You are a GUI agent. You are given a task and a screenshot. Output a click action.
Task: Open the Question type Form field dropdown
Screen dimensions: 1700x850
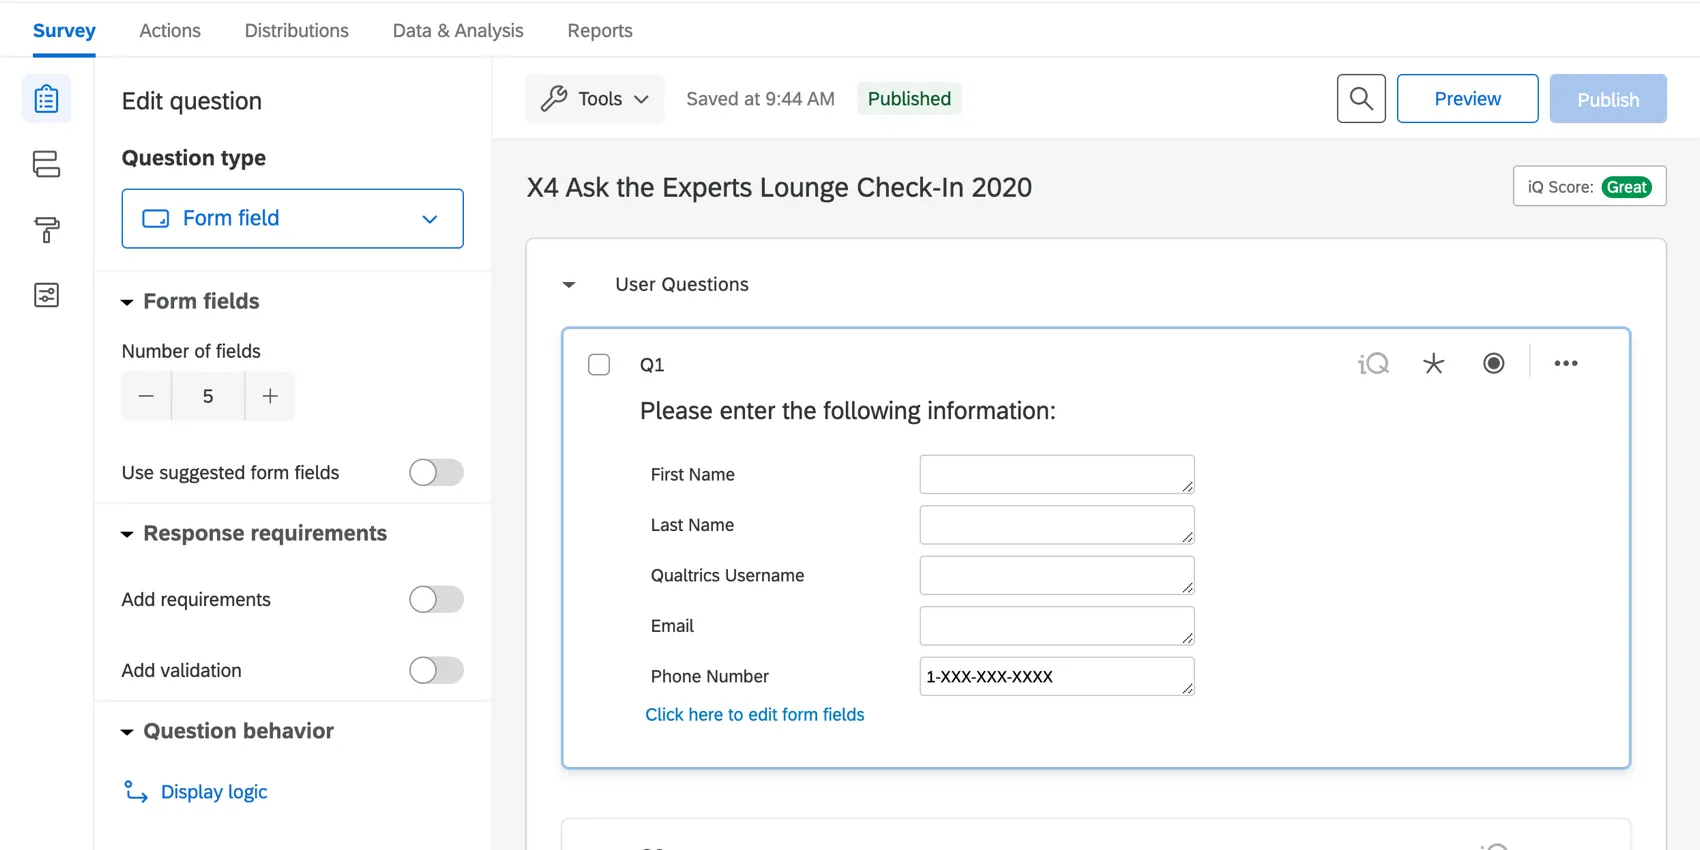[x=292, y=218]
